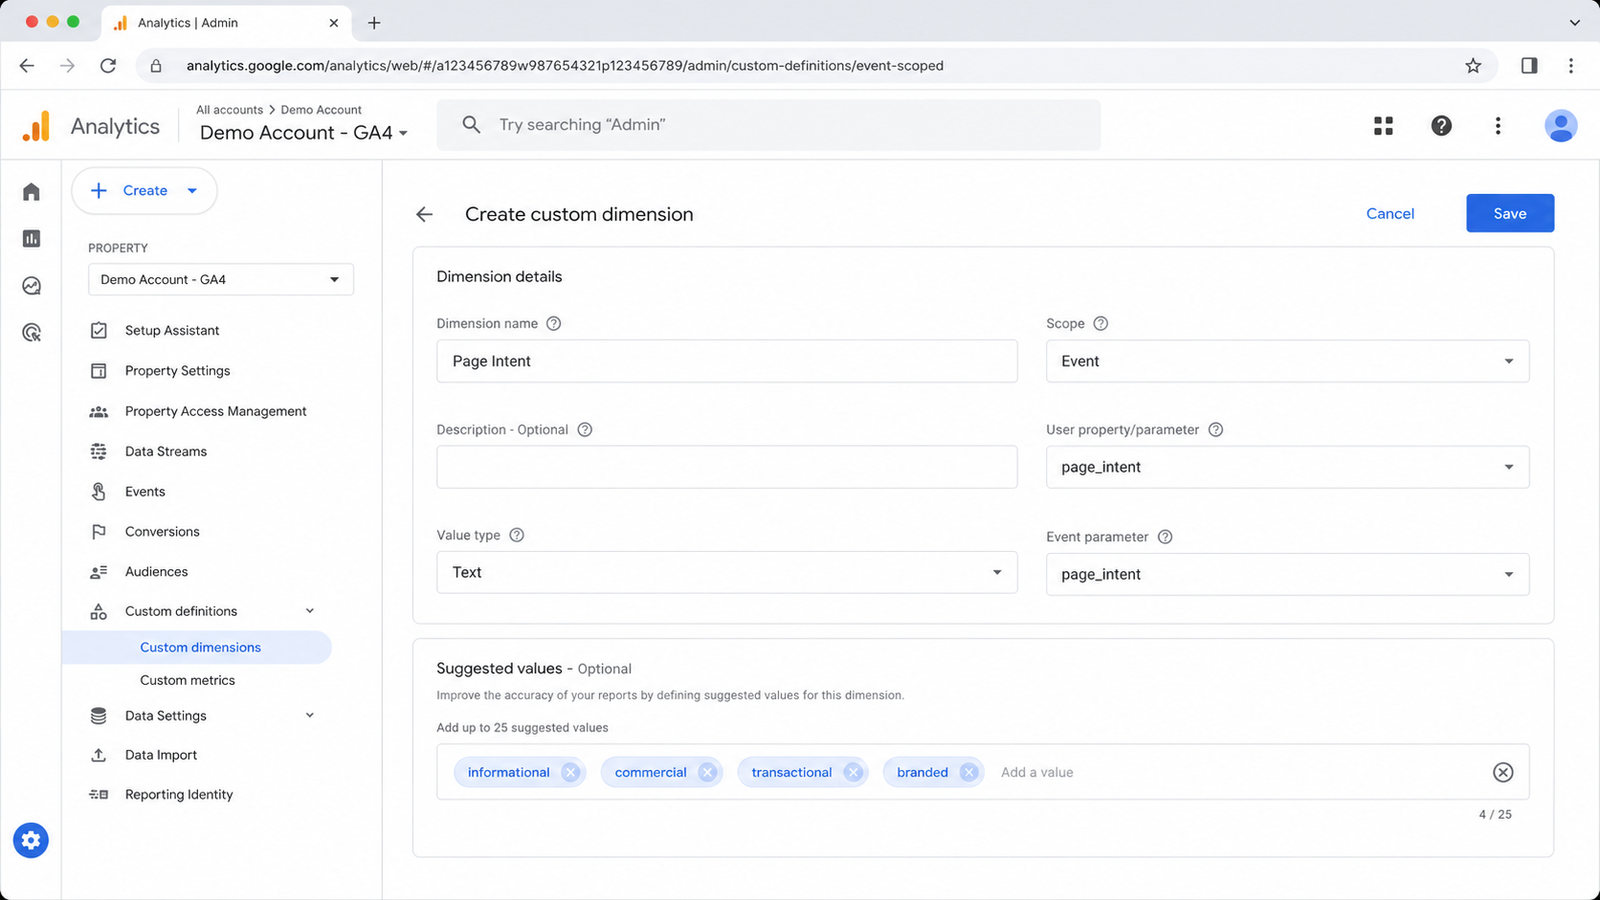Click the browser address bar URL
1600x900 pixels.
565,66
